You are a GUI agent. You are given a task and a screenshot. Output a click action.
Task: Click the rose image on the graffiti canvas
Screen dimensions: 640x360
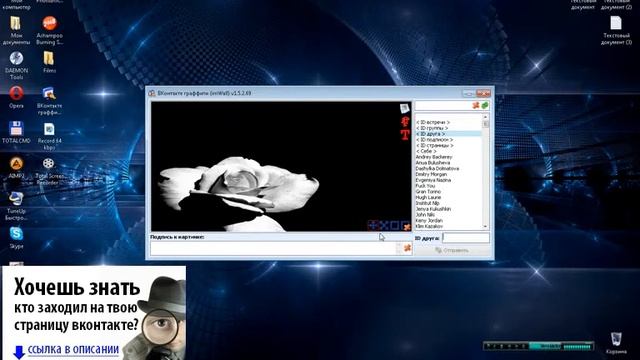[239, 193]
